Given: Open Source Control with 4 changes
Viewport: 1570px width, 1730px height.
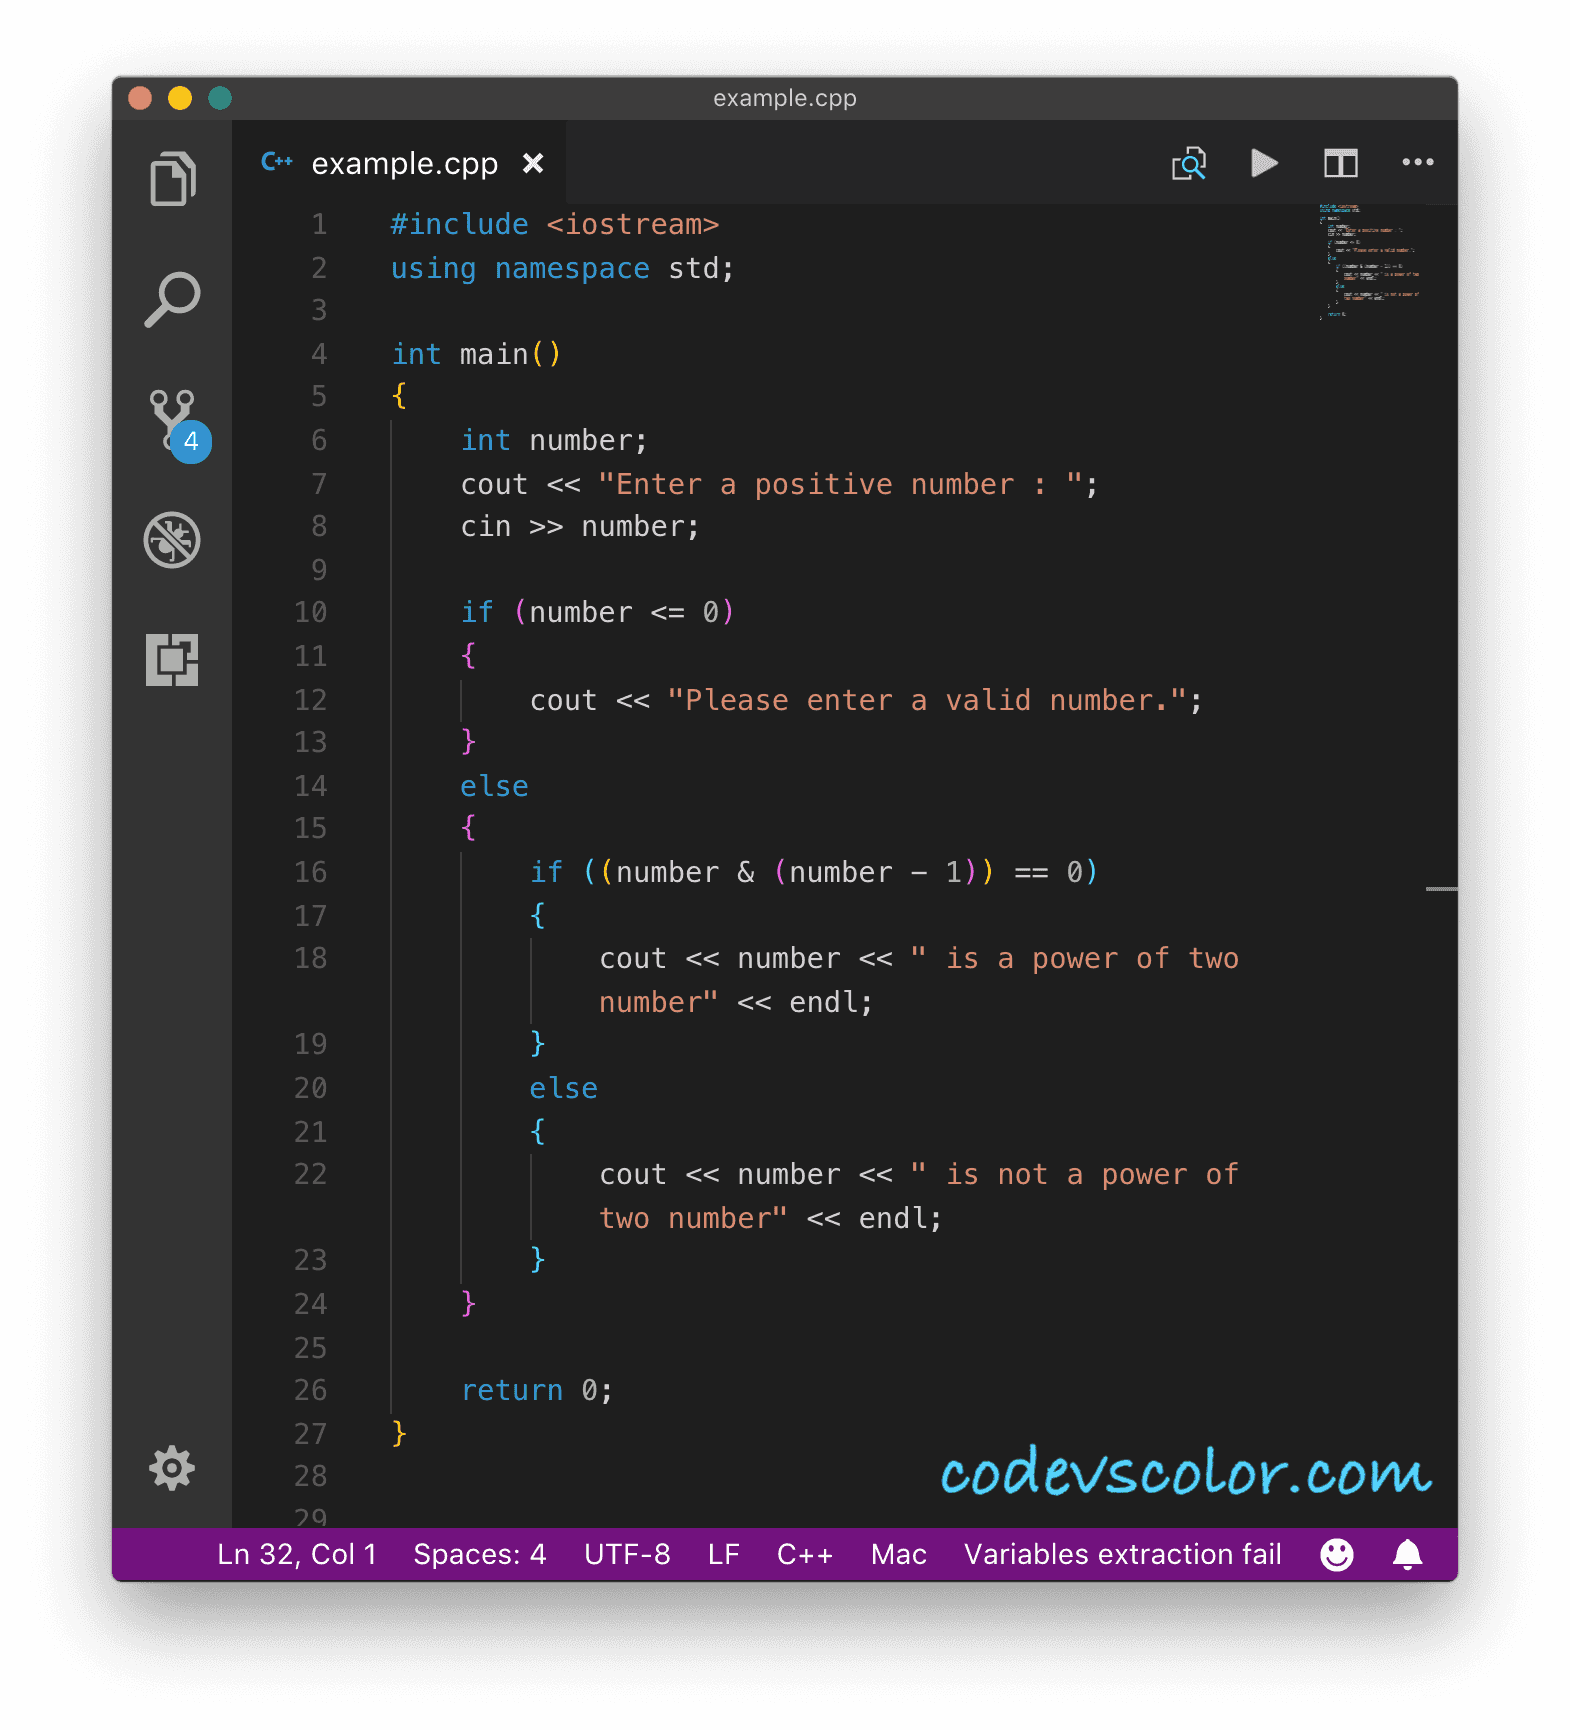Looking at the screenshot, I should click(175, 422).
